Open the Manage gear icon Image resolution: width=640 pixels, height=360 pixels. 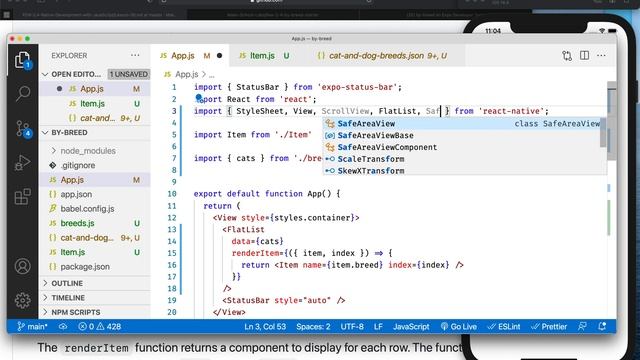[x=22, y=300]
